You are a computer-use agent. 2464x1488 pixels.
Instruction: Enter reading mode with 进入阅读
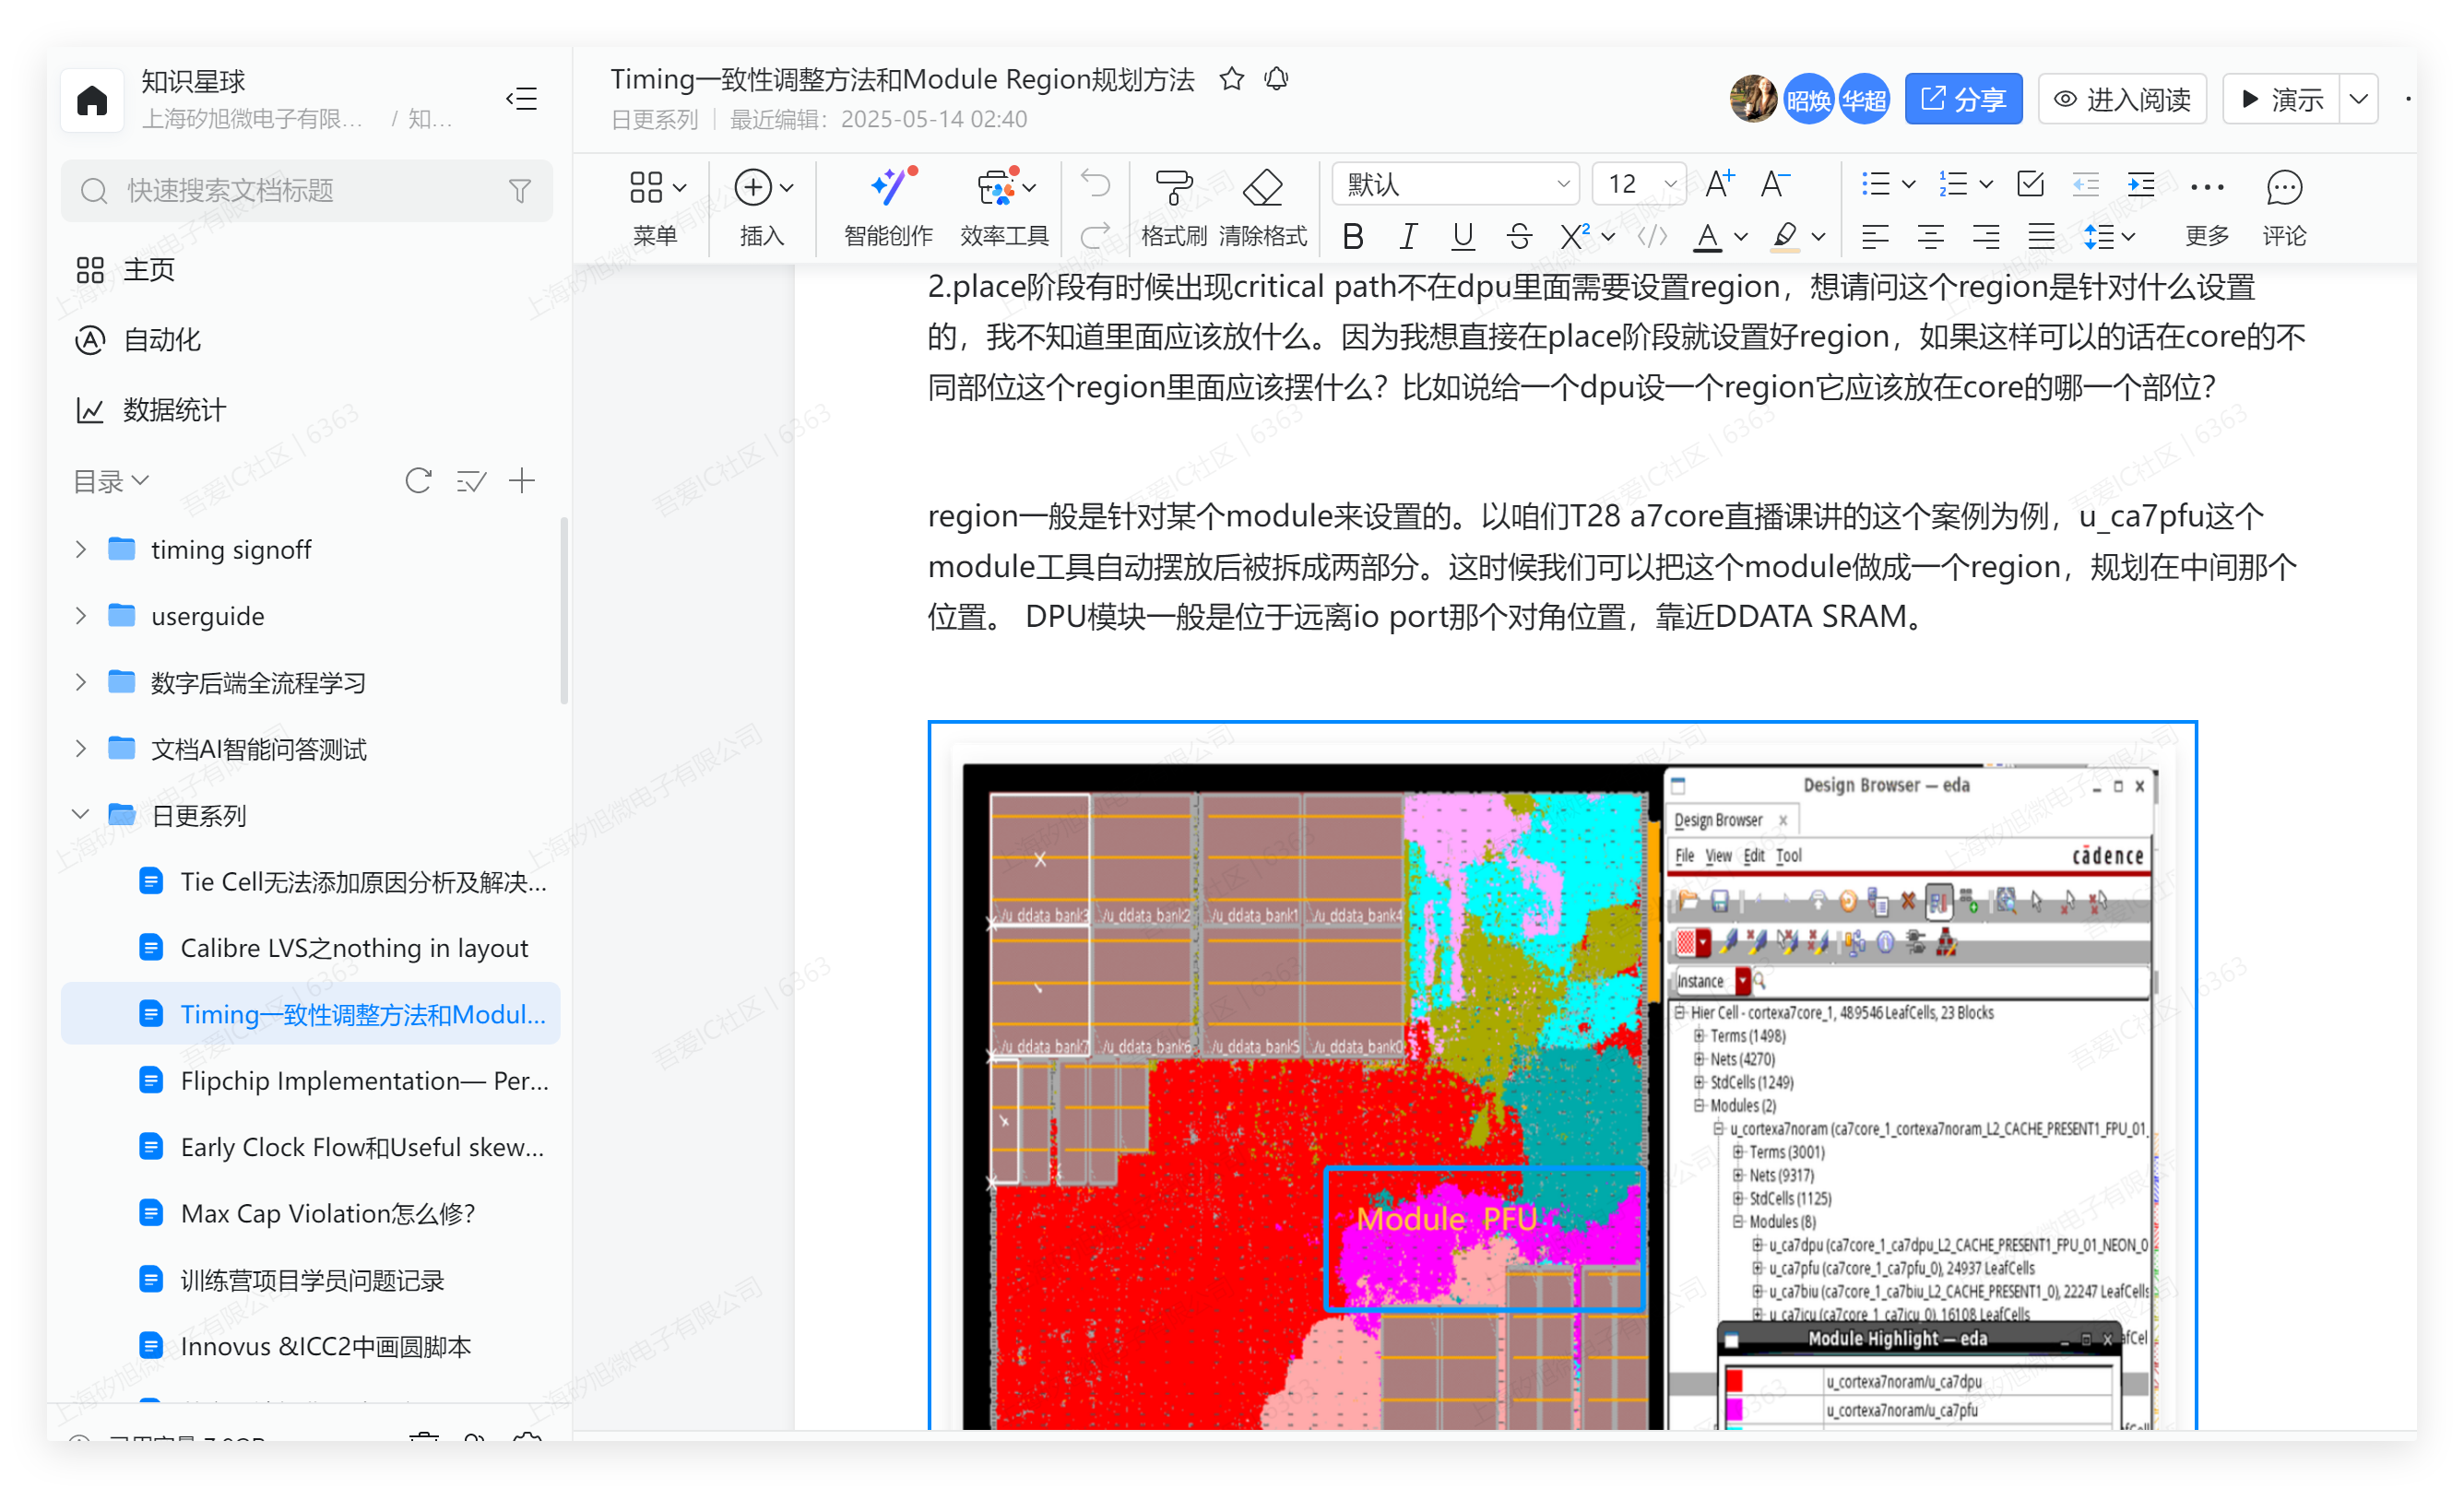tap(2121, 99)
